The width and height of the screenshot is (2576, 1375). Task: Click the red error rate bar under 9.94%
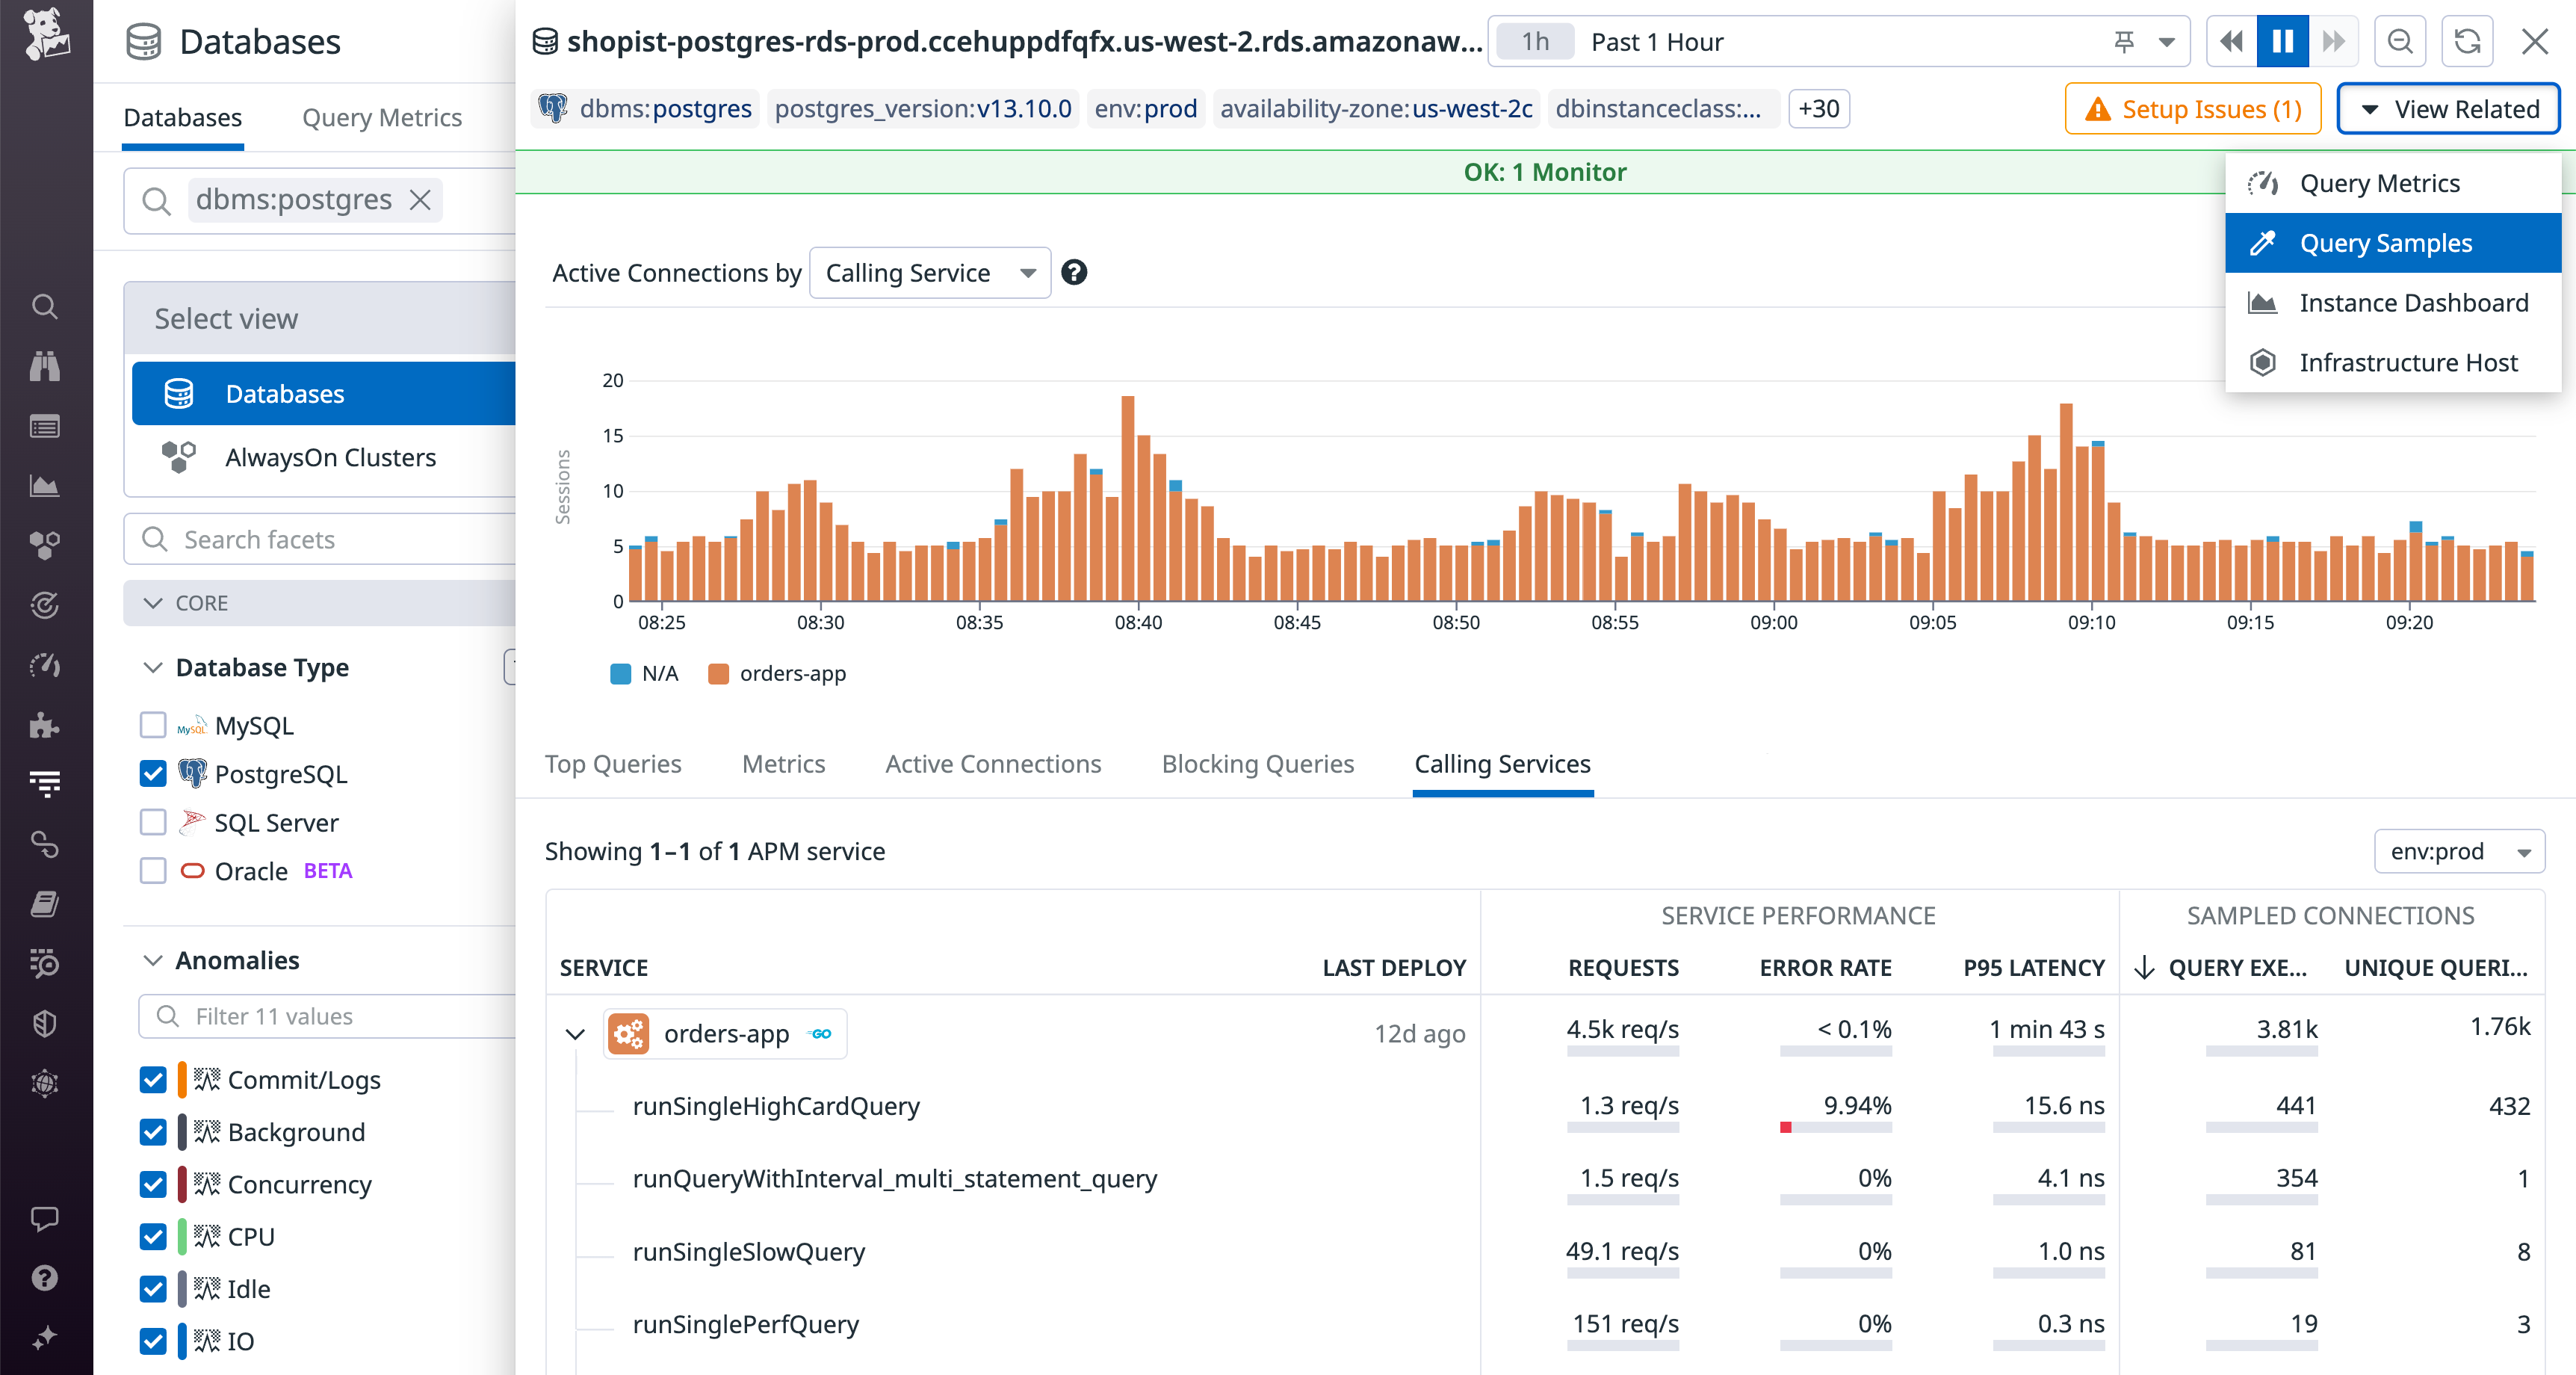click(x=1786, y=1128)
